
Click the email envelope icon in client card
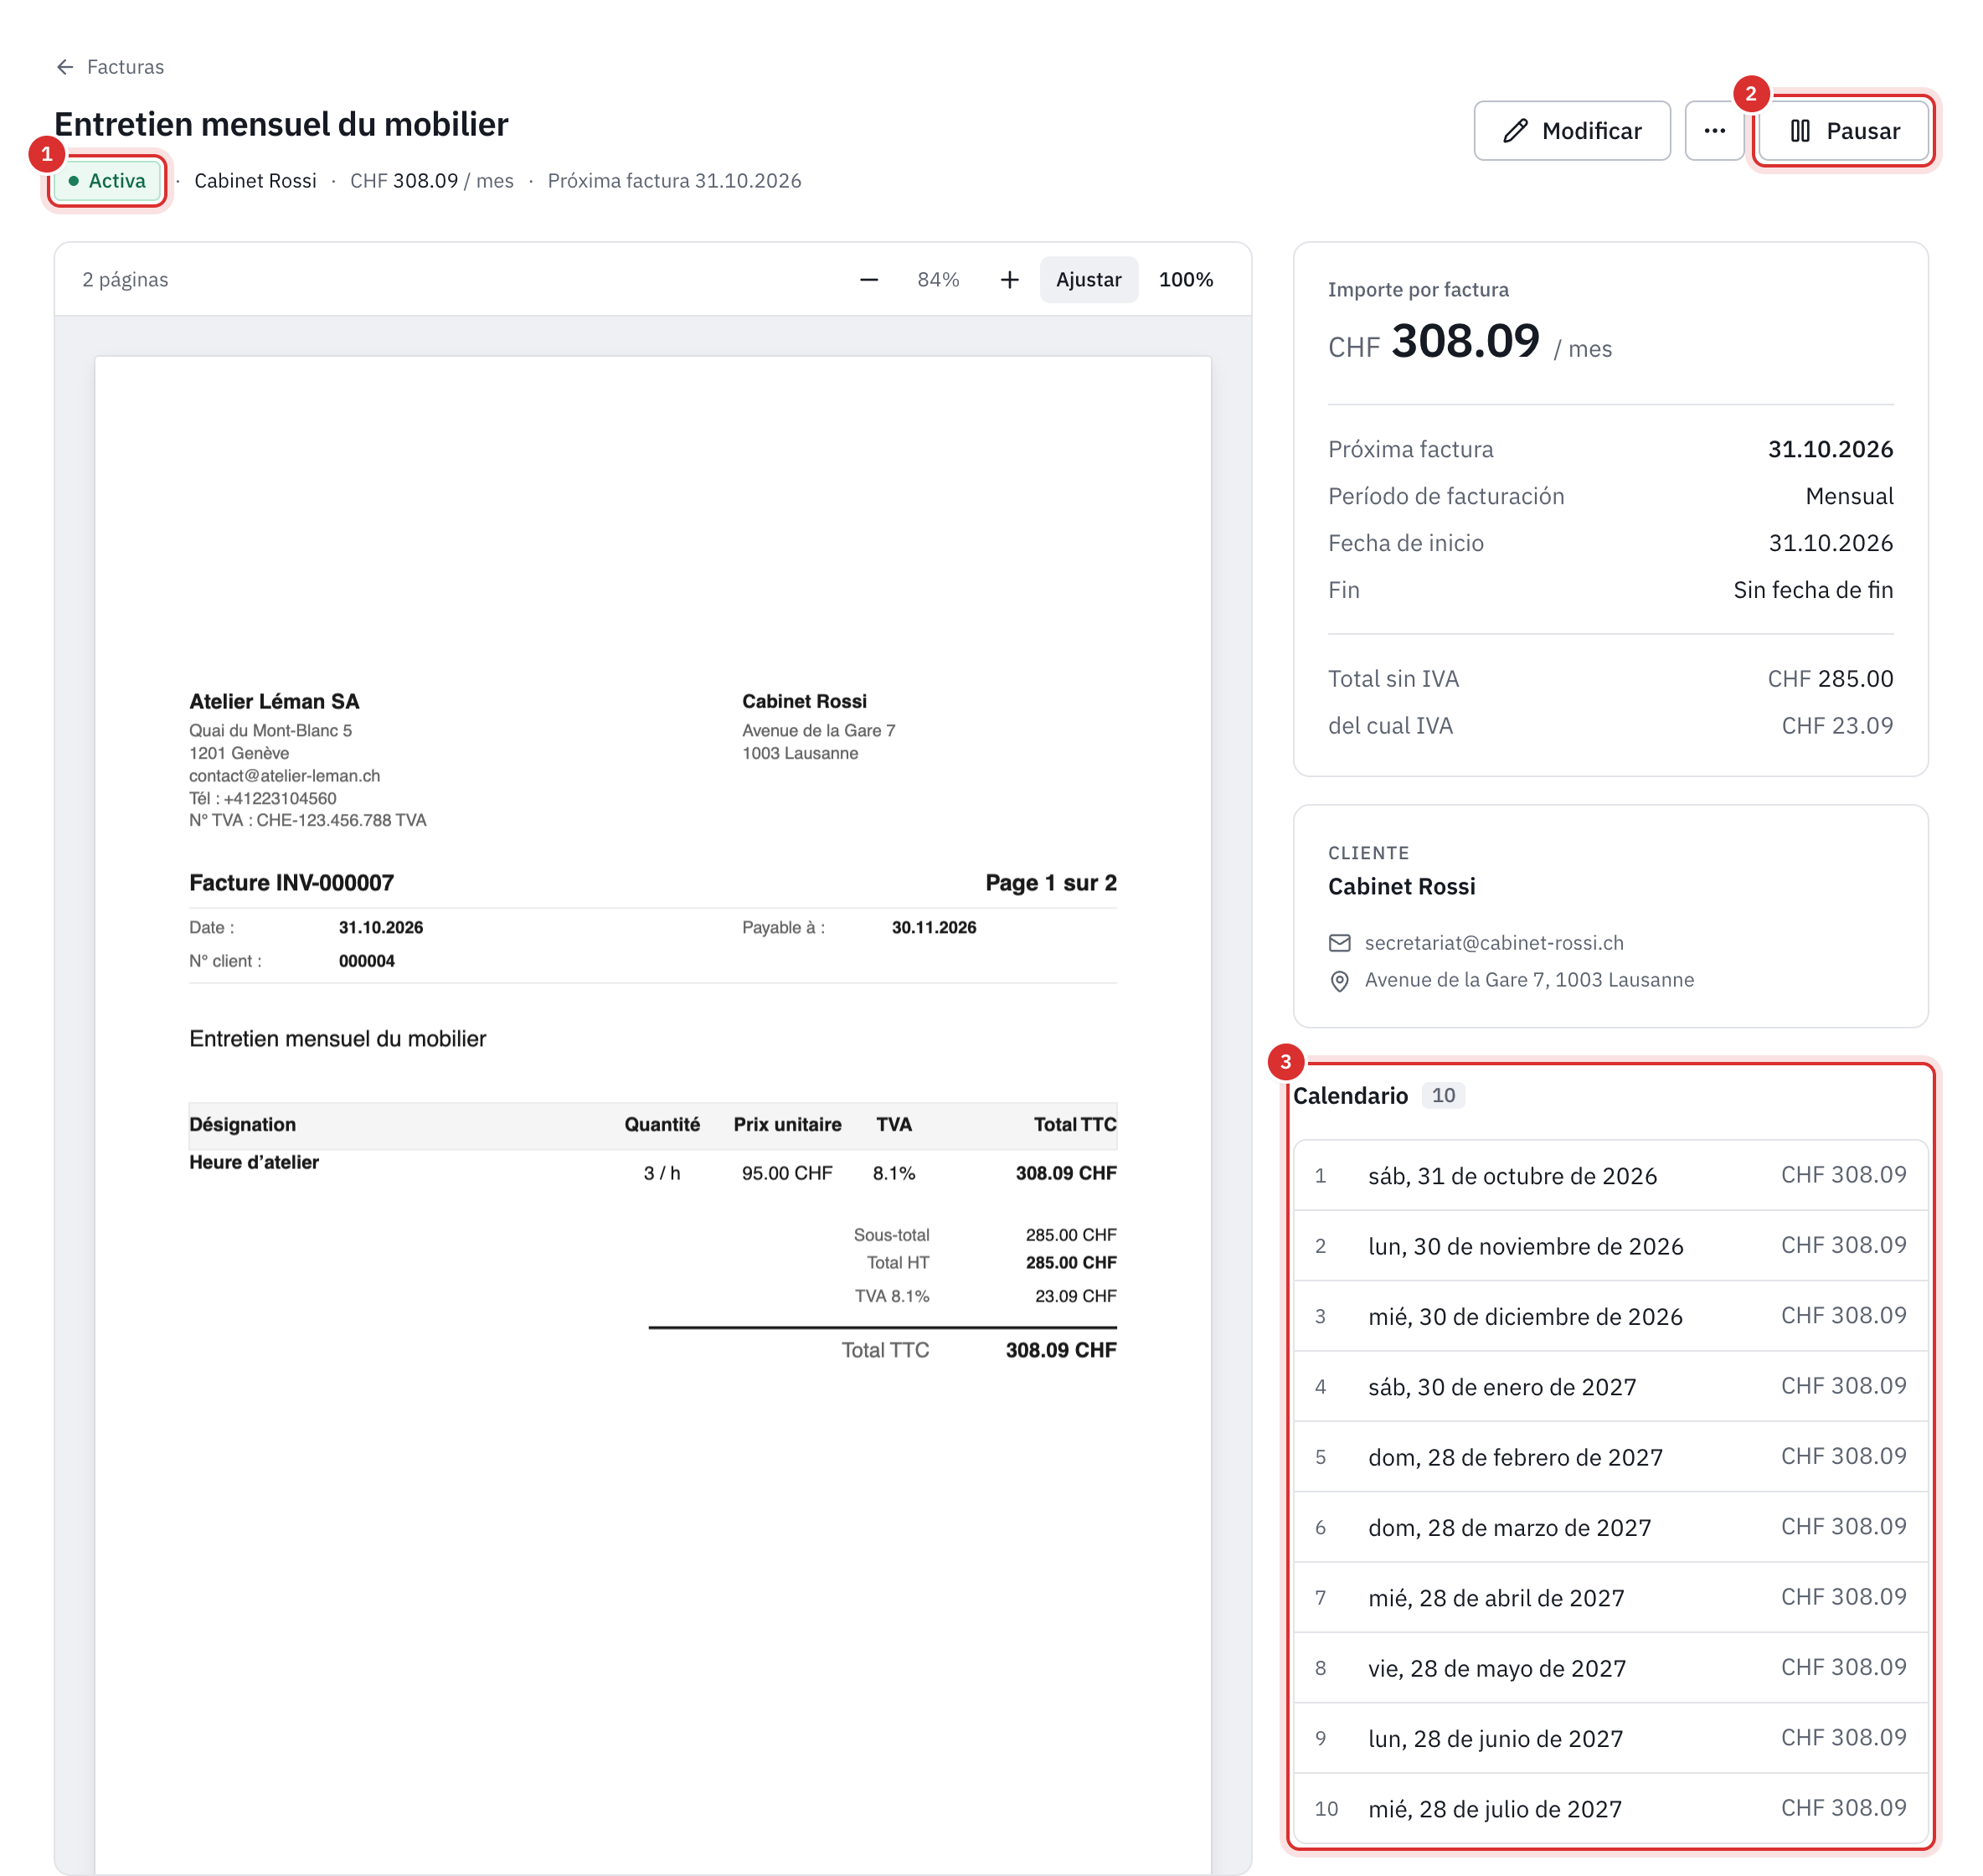click(1339, 943)
